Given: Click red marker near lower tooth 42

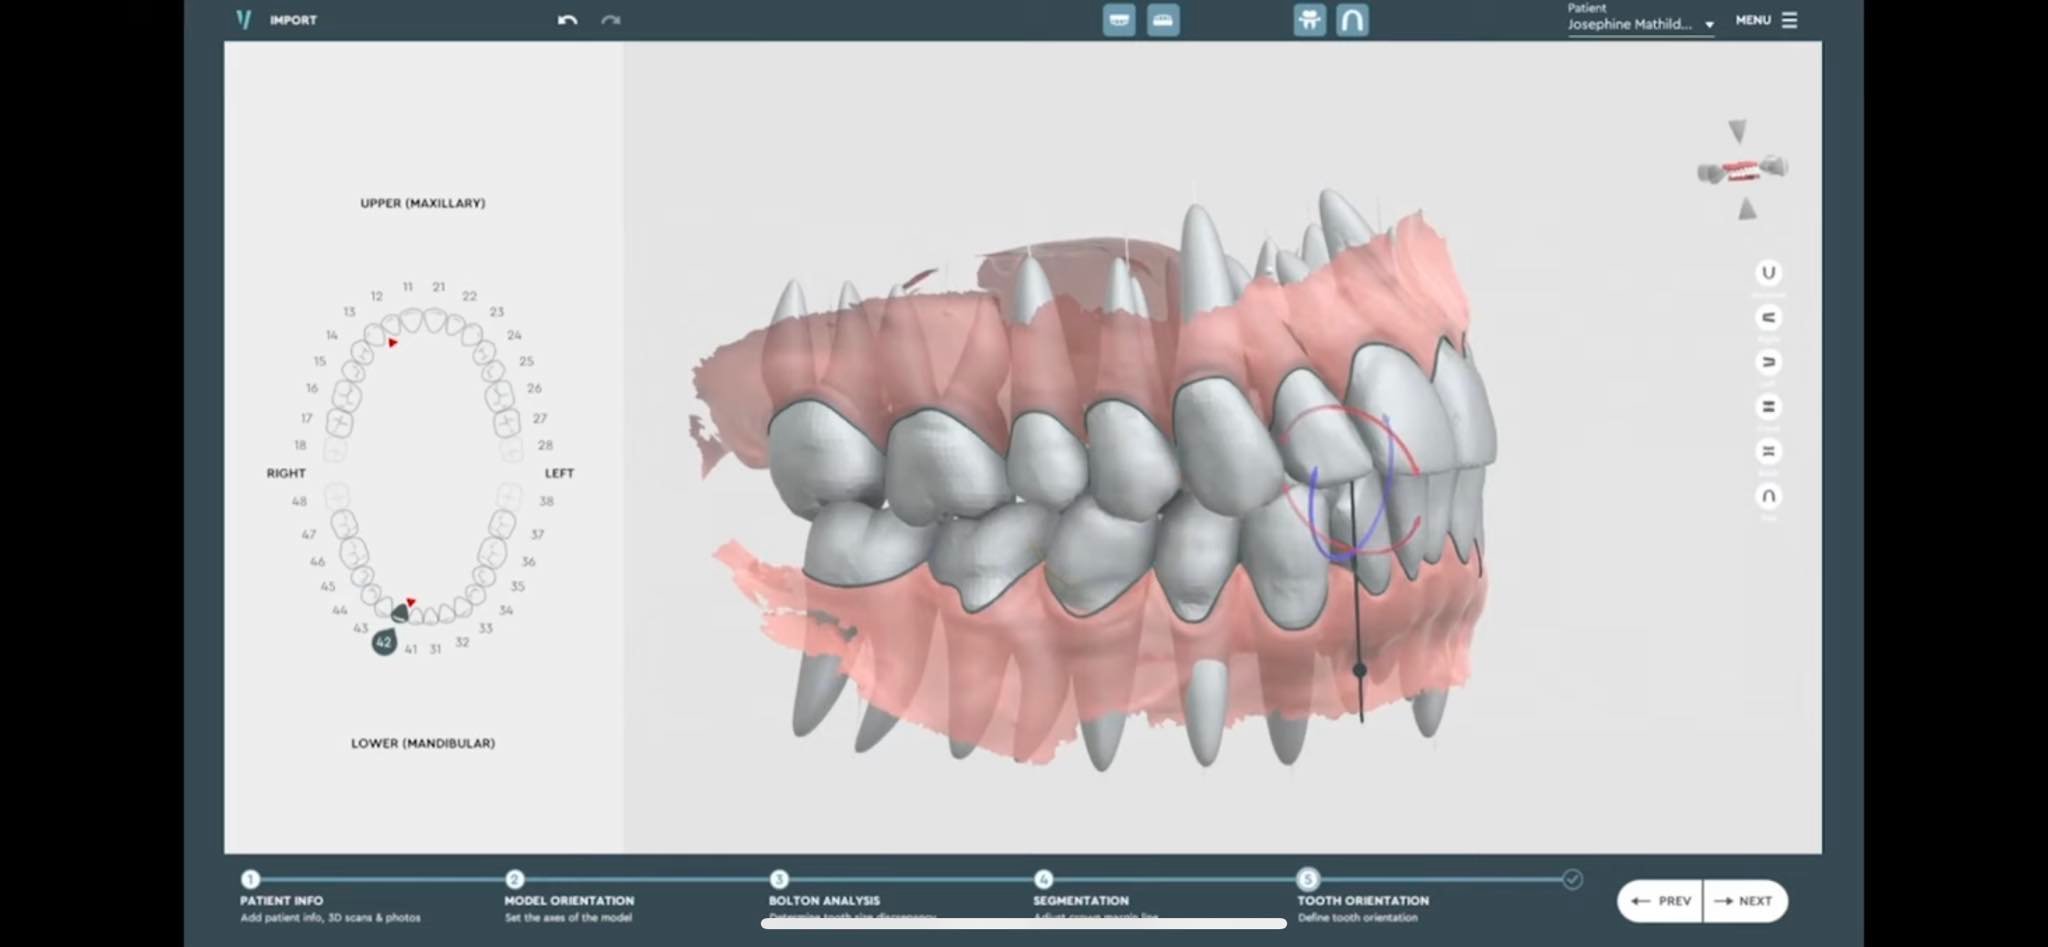Looking at the screenshot, I should pyautogui.click(x=411, y=602).
